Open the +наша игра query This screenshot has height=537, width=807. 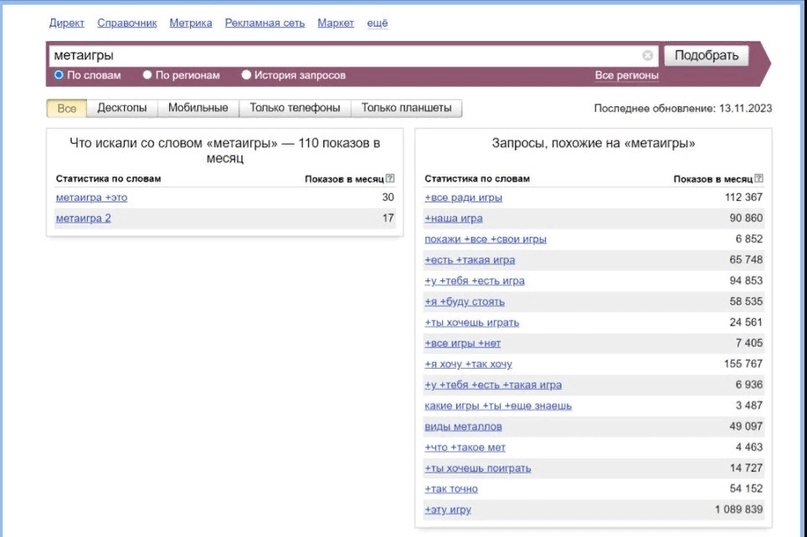[453, 218]
